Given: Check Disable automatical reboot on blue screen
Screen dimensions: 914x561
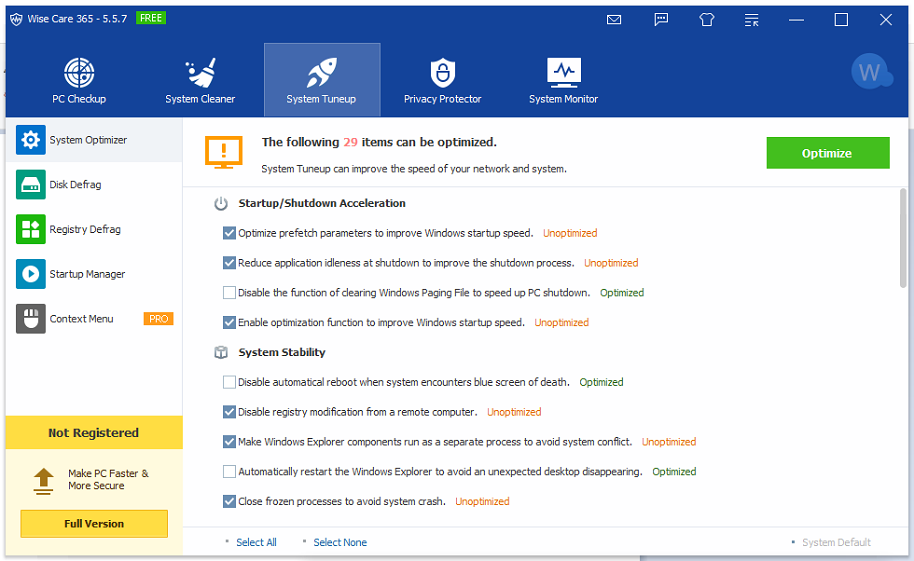Looking at the screenshot, I should [229, 382].
